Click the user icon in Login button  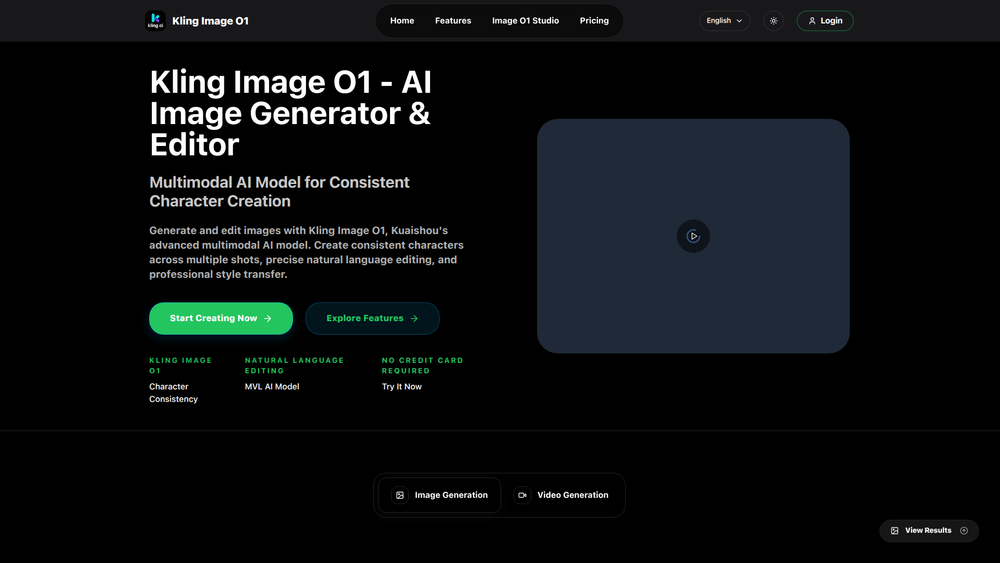pos(812,21)
